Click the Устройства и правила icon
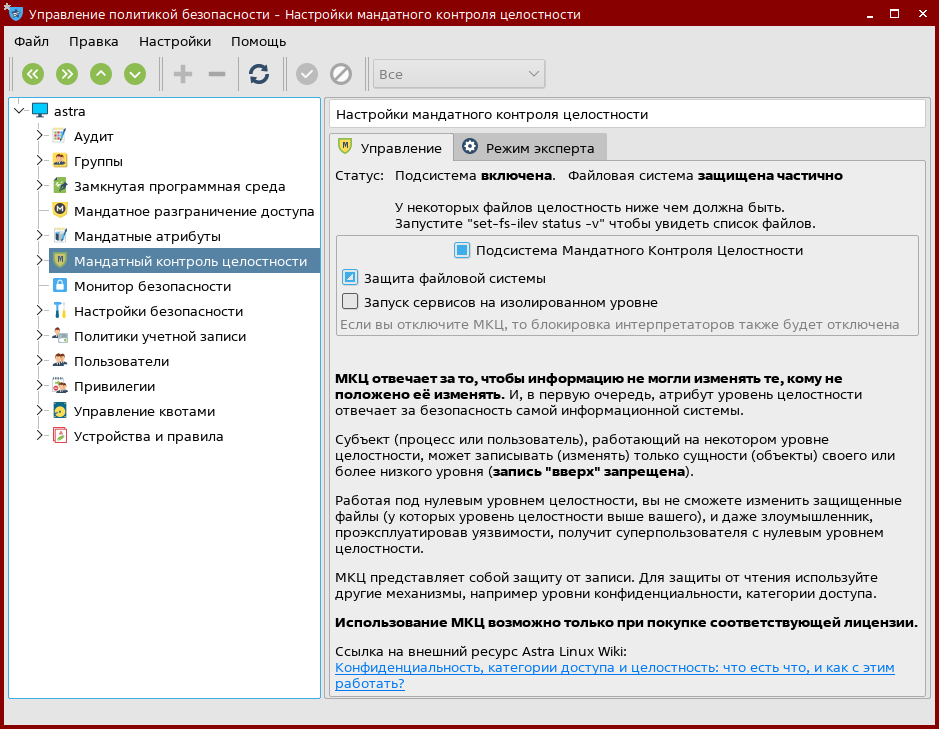This screenshot has width=939, height=729. tap(60, 436)
